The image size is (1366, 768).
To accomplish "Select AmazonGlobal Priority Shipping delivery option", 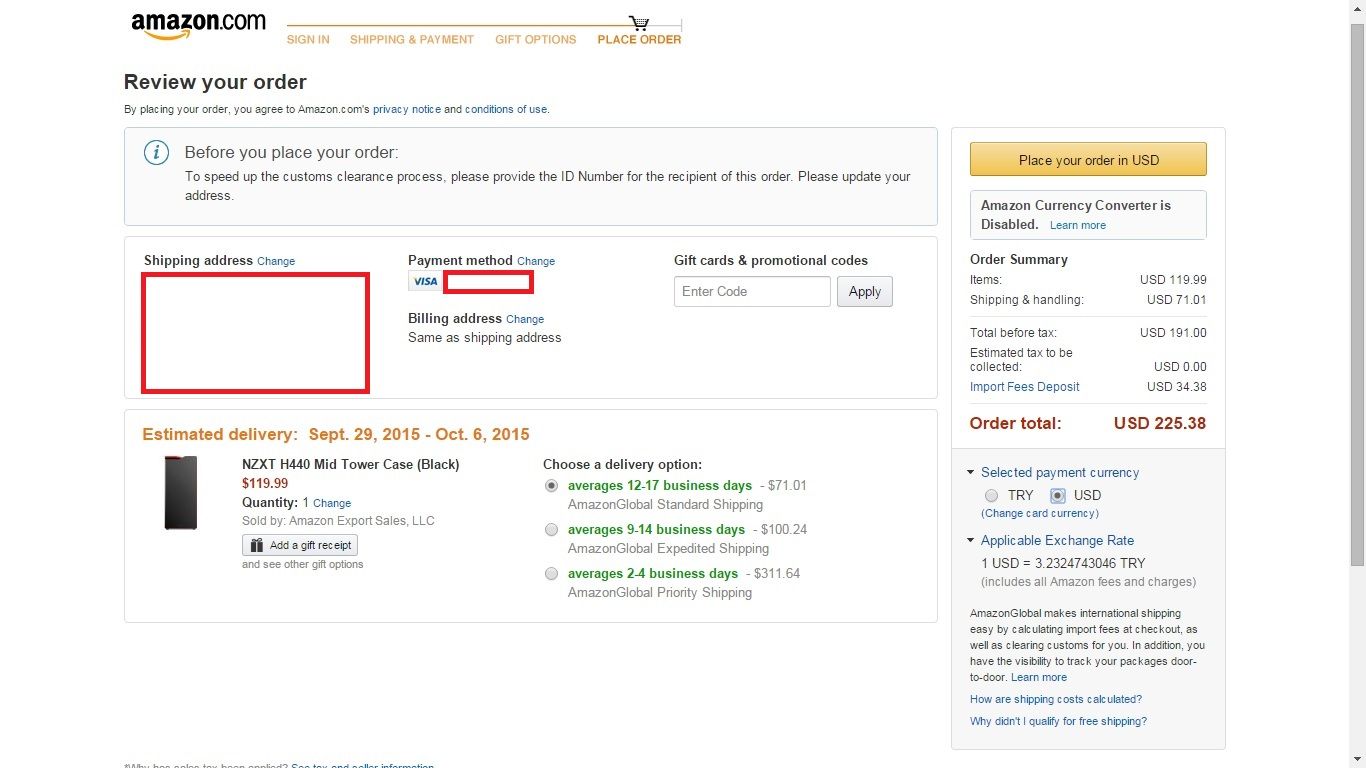I will [551, 574].
